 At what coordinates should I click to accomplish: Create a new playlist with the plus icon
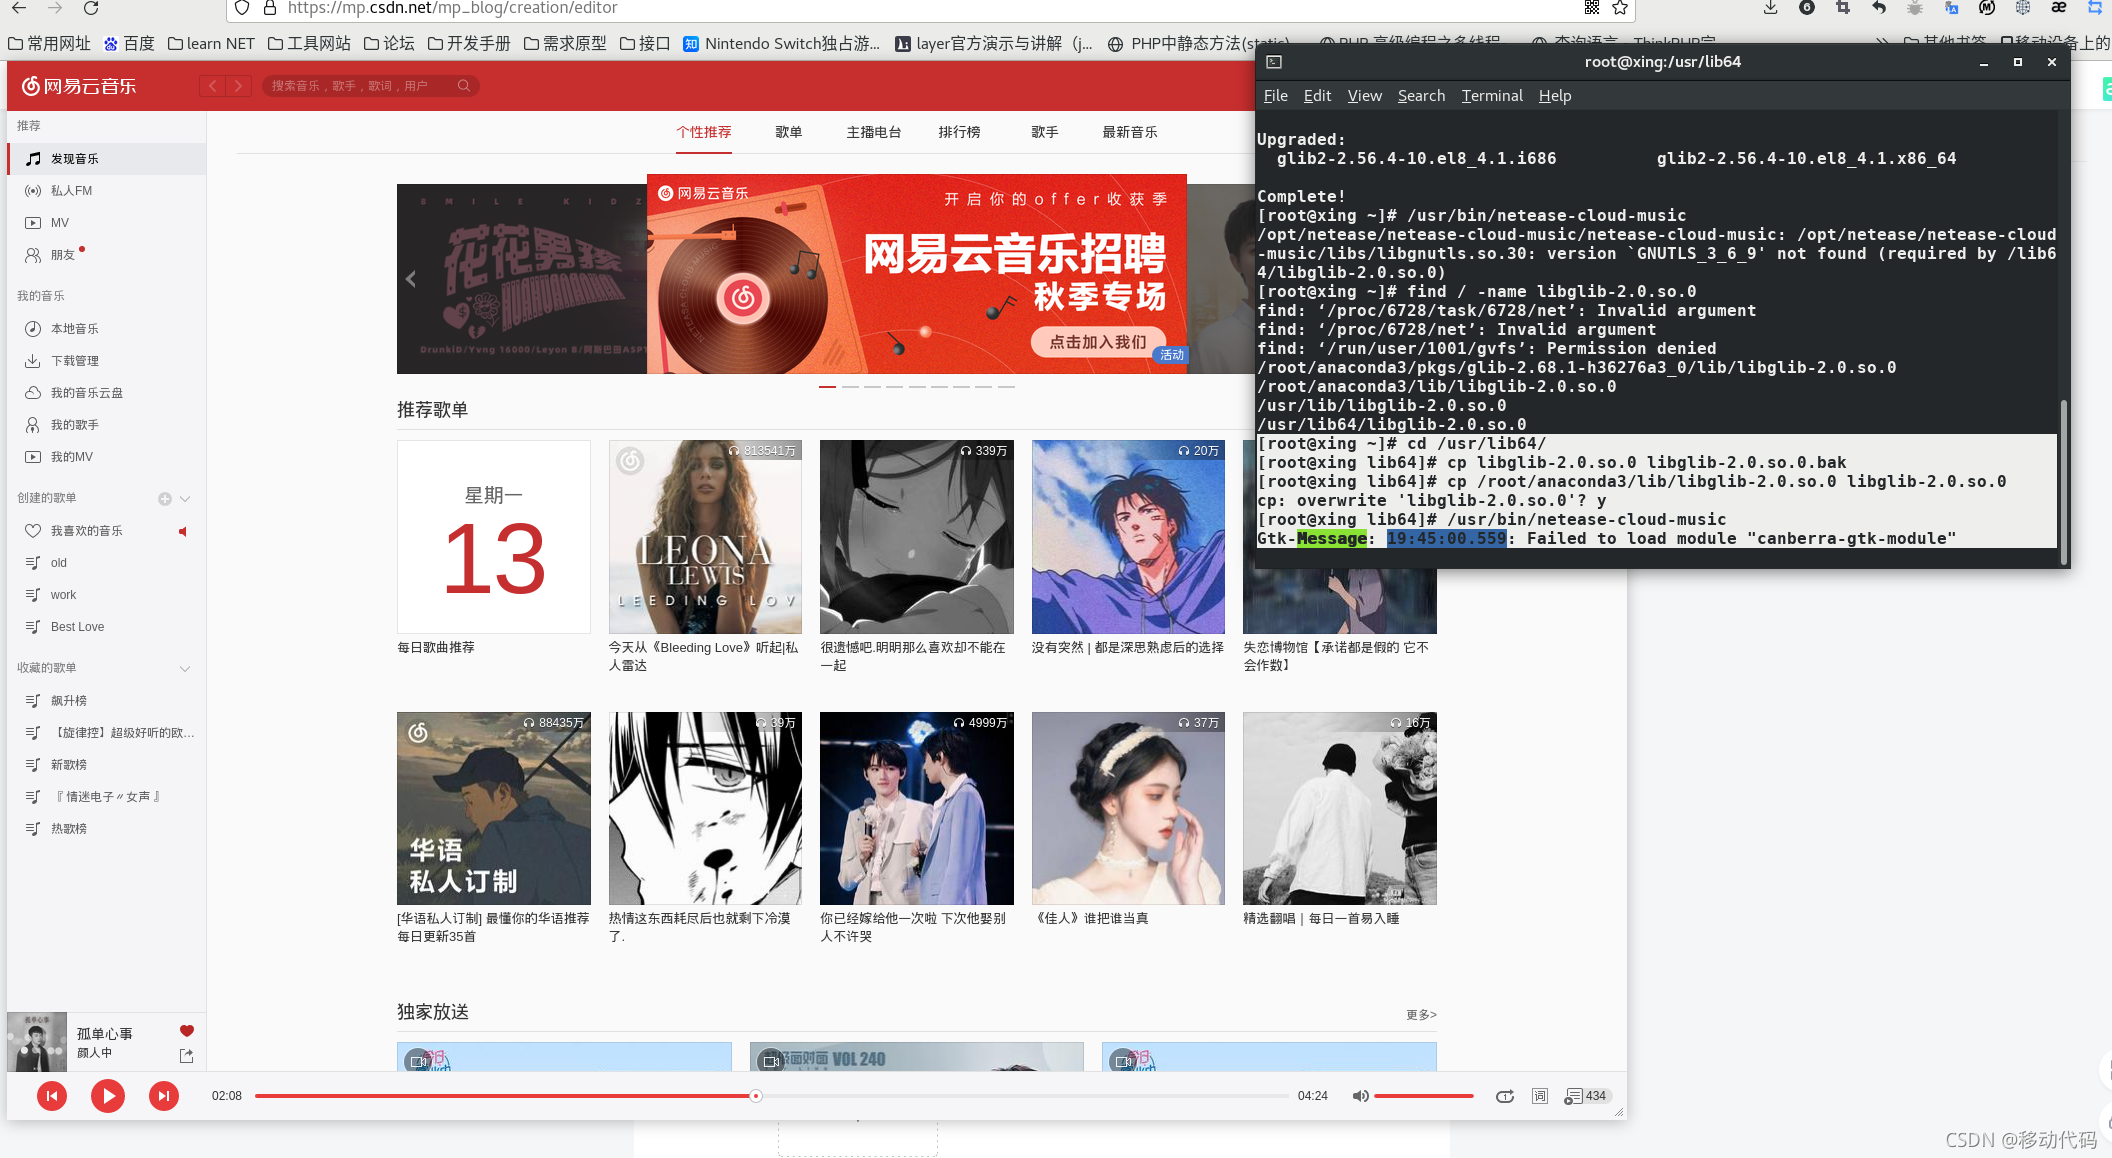[x=163, y=498]
